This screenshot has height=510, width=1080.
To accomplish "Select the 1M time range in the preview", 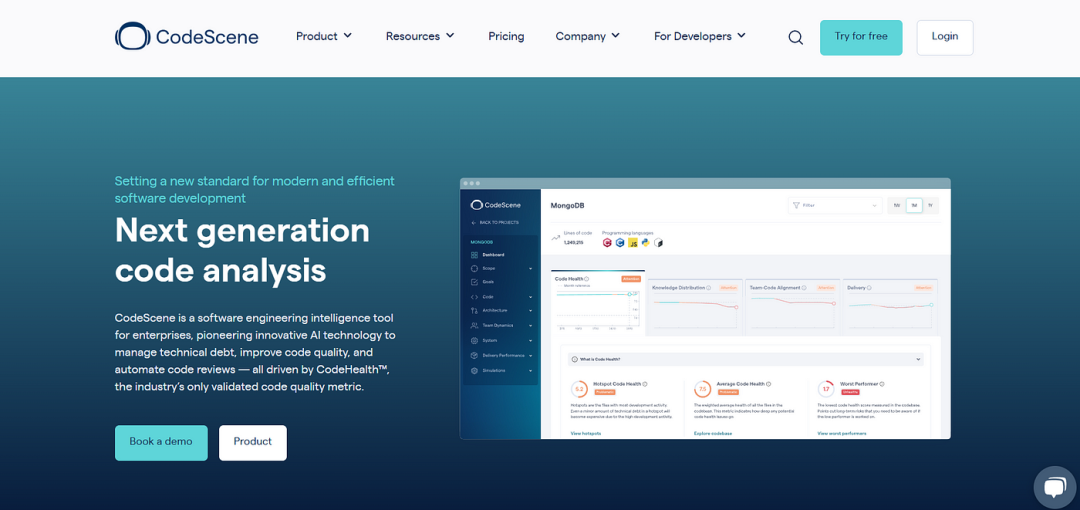I will pos(914,205).
